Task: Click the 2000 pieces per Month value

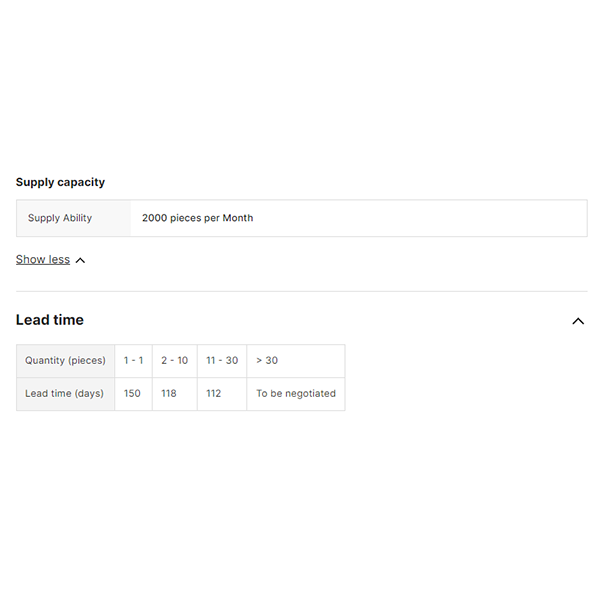Action: [197, 218]
